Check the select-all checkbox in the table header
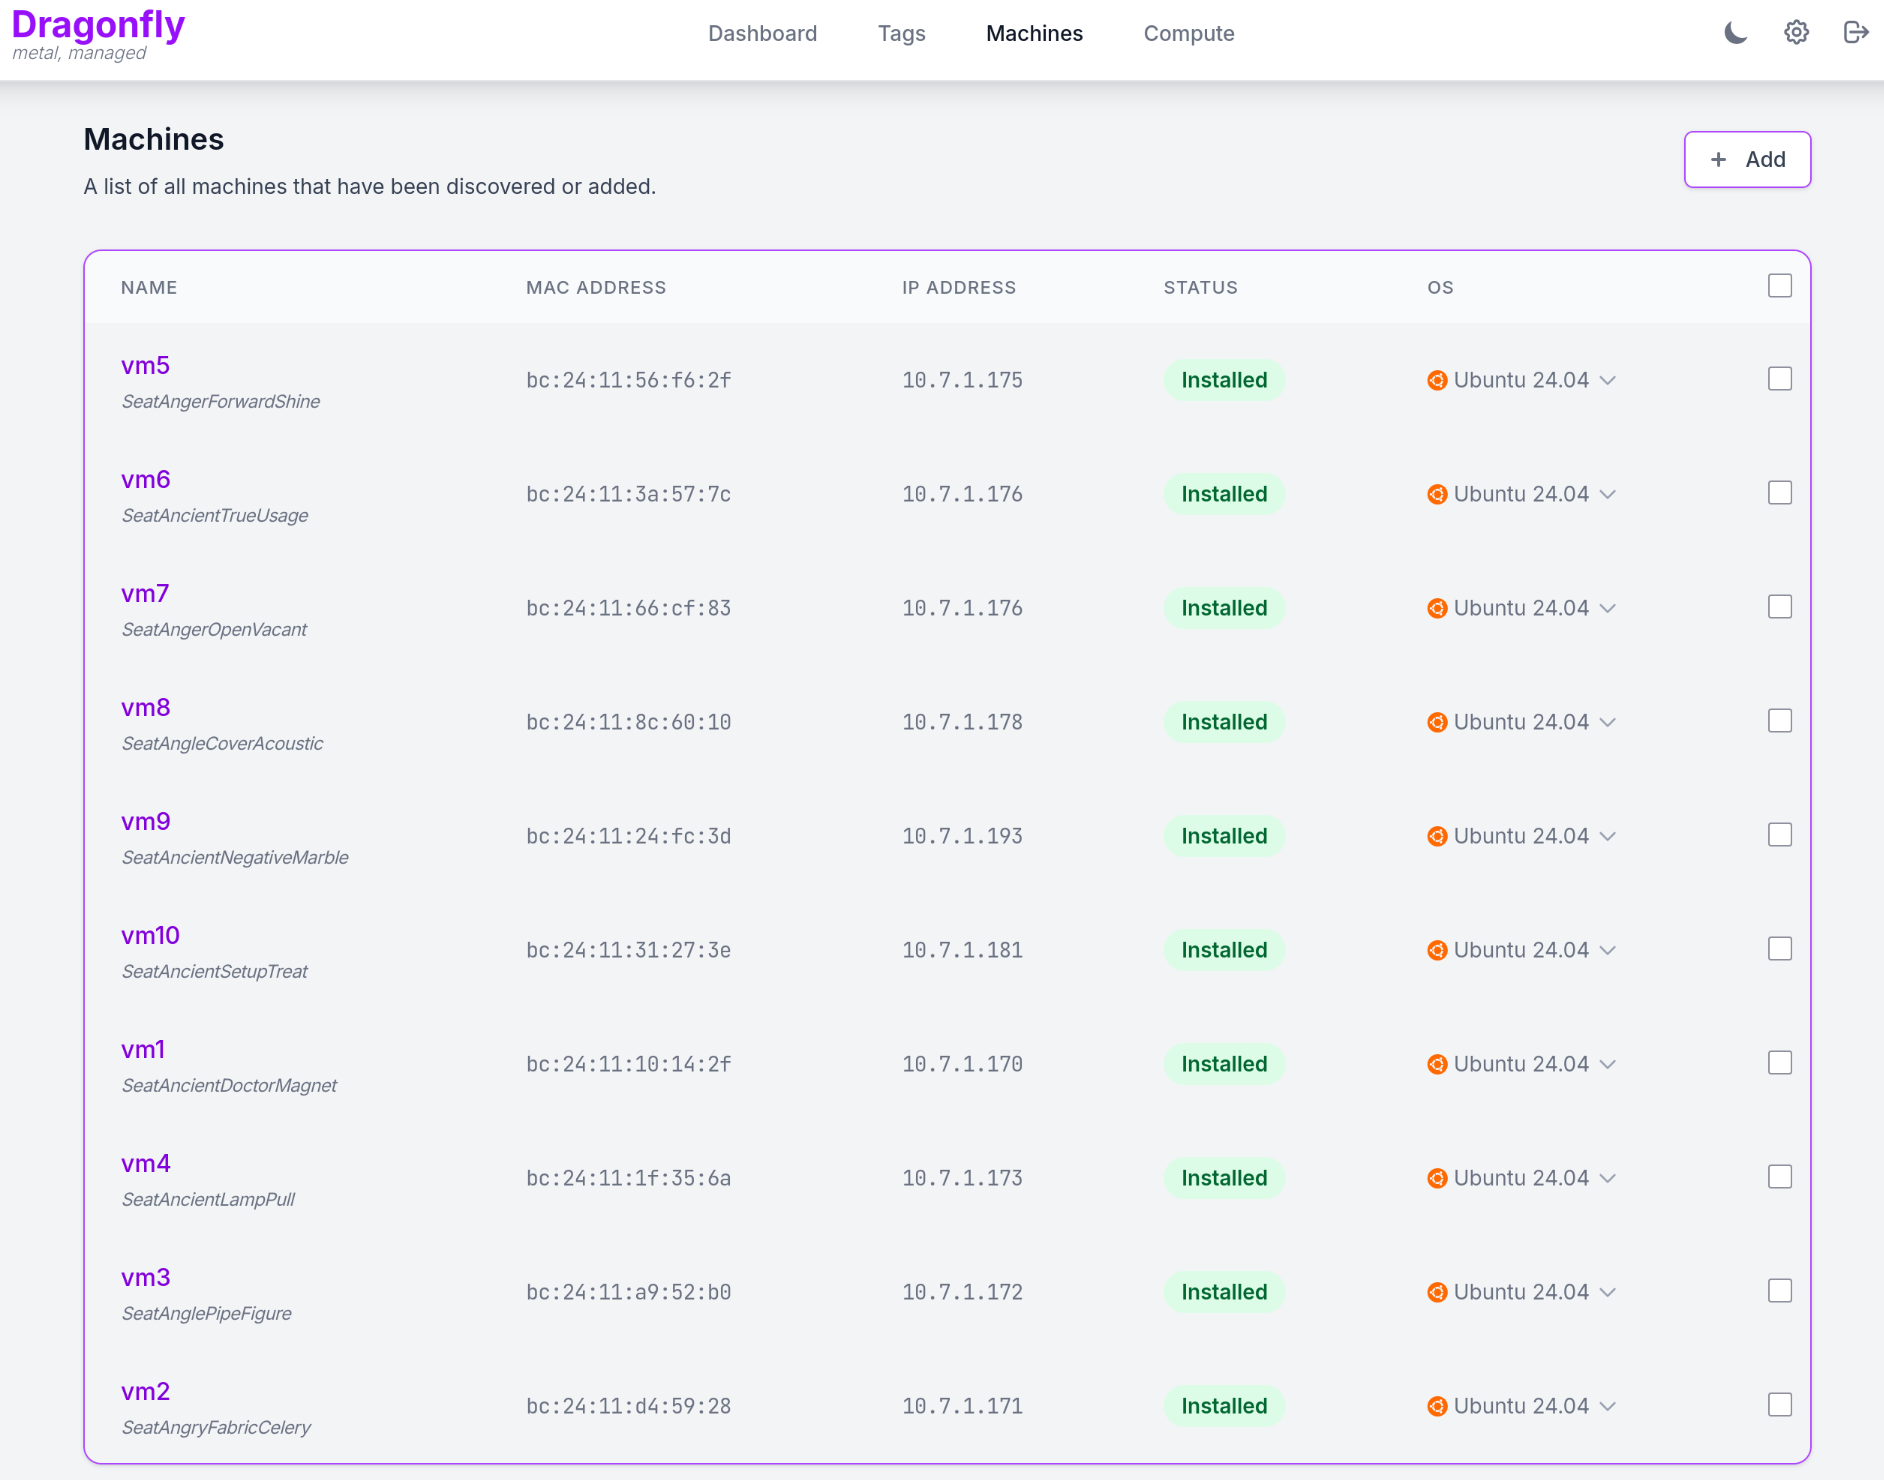The height and width of the screenshot is (1480, 1884). (x=1779, y=285)
